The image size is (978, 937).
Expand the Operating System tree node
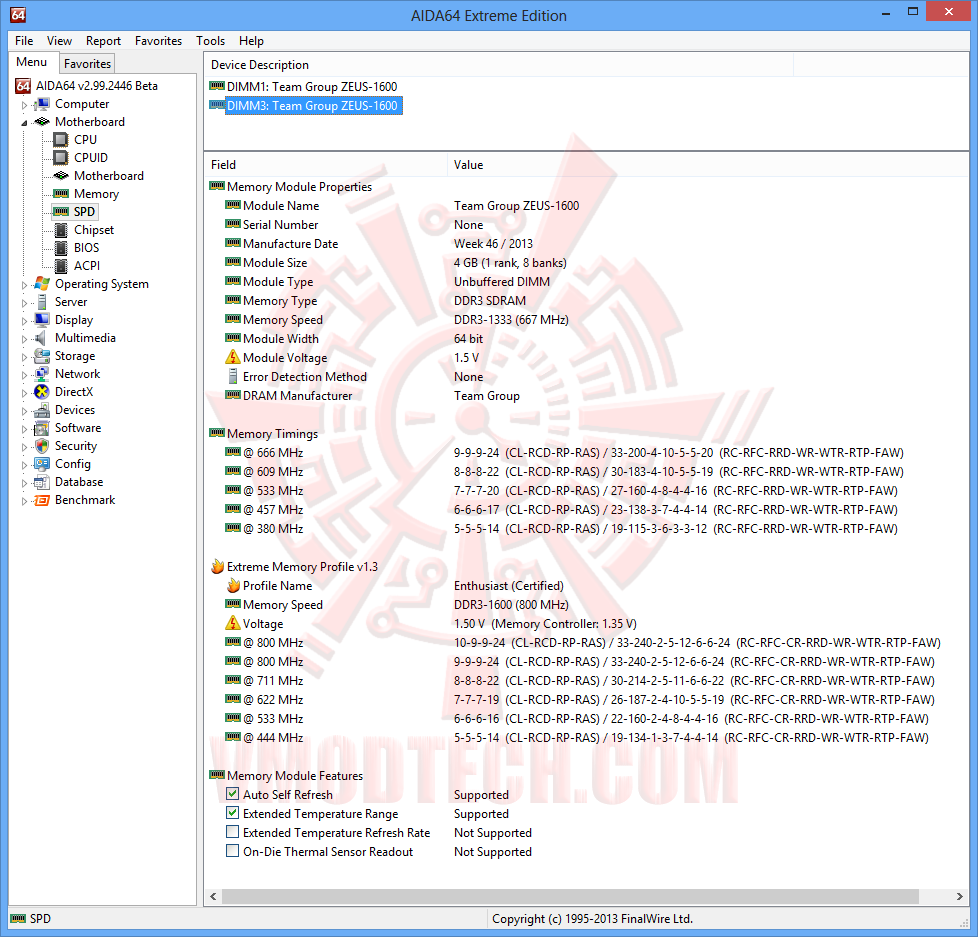tap(24, 285)
